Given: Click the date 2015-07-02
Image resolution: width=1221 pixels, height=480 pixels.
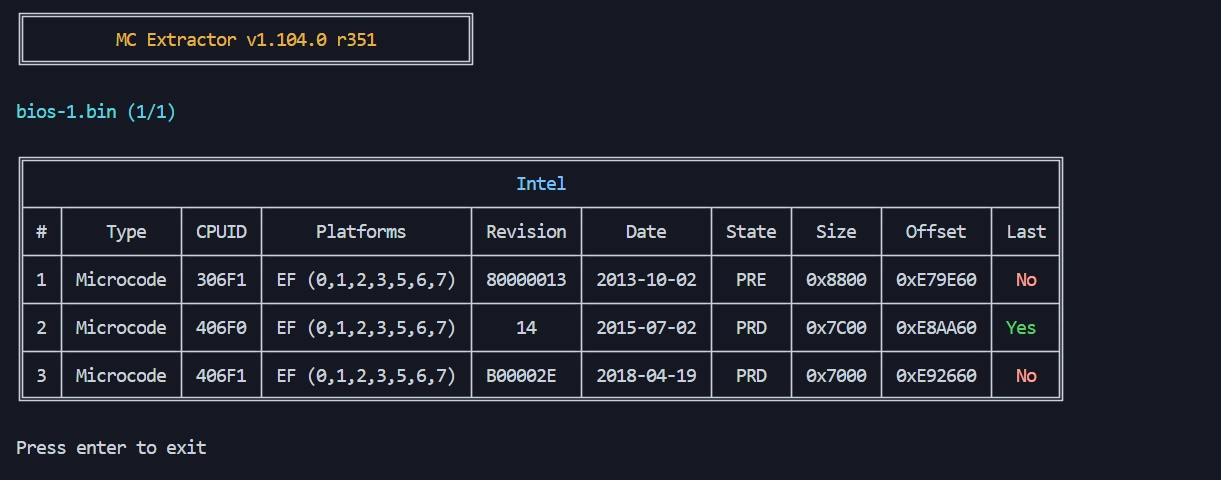Looking at the screenshot, I should (x=646, y=328).
